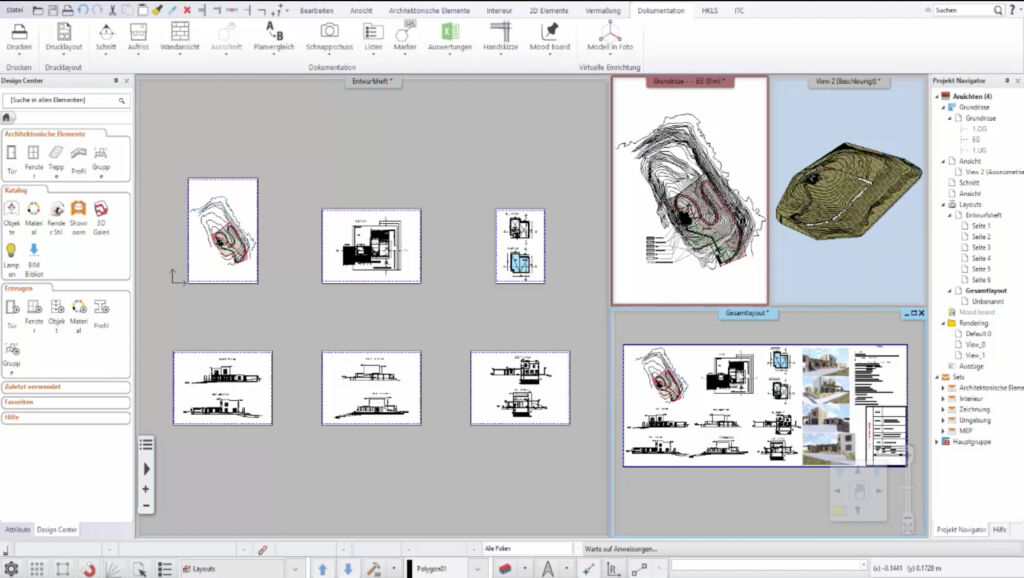Click the play arrow in viewport side toolbar
The width and height of the screenshot is (1024, 578).
tap(146, 468)
